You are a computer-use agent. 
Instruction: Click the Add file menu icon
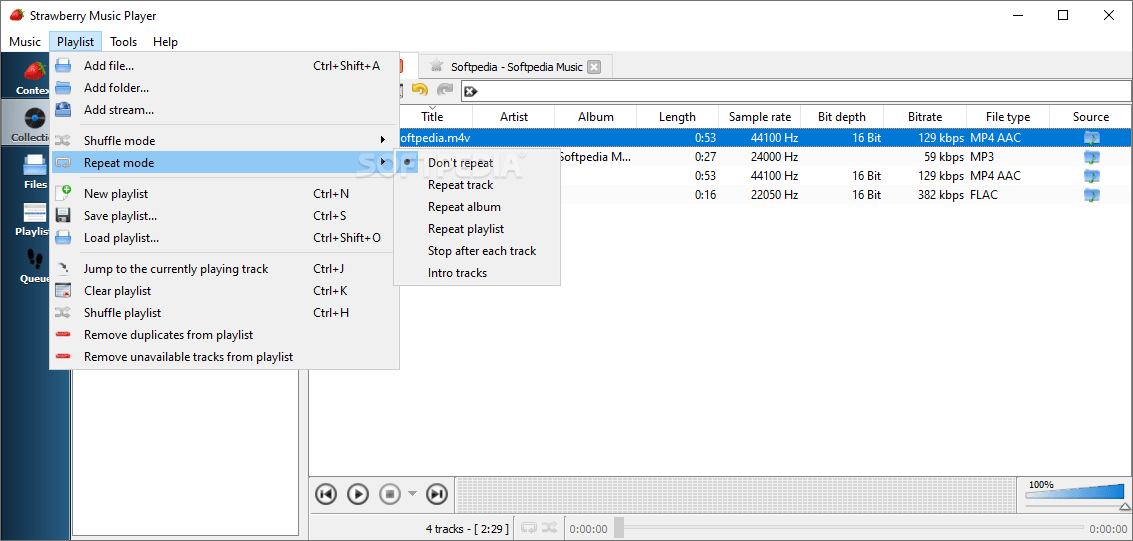click(x=64, y=66)
